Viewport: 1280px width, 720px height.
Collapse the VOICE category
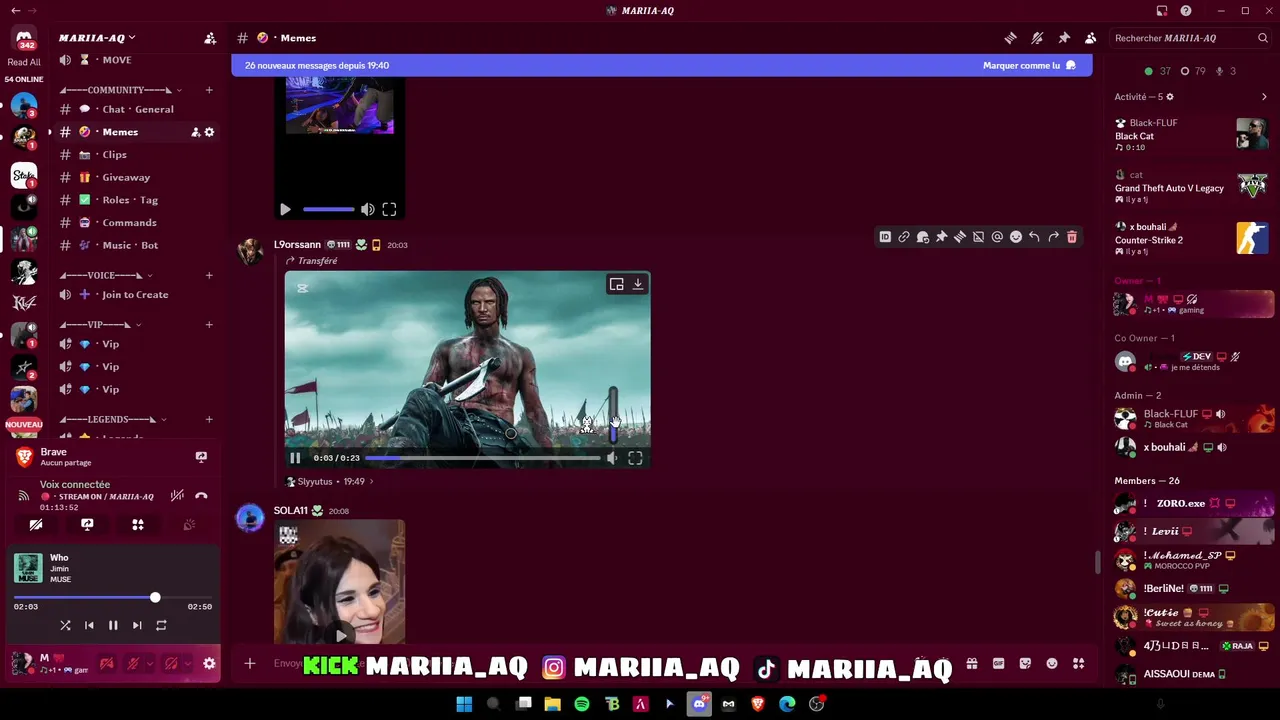click(x=105, y=275)
